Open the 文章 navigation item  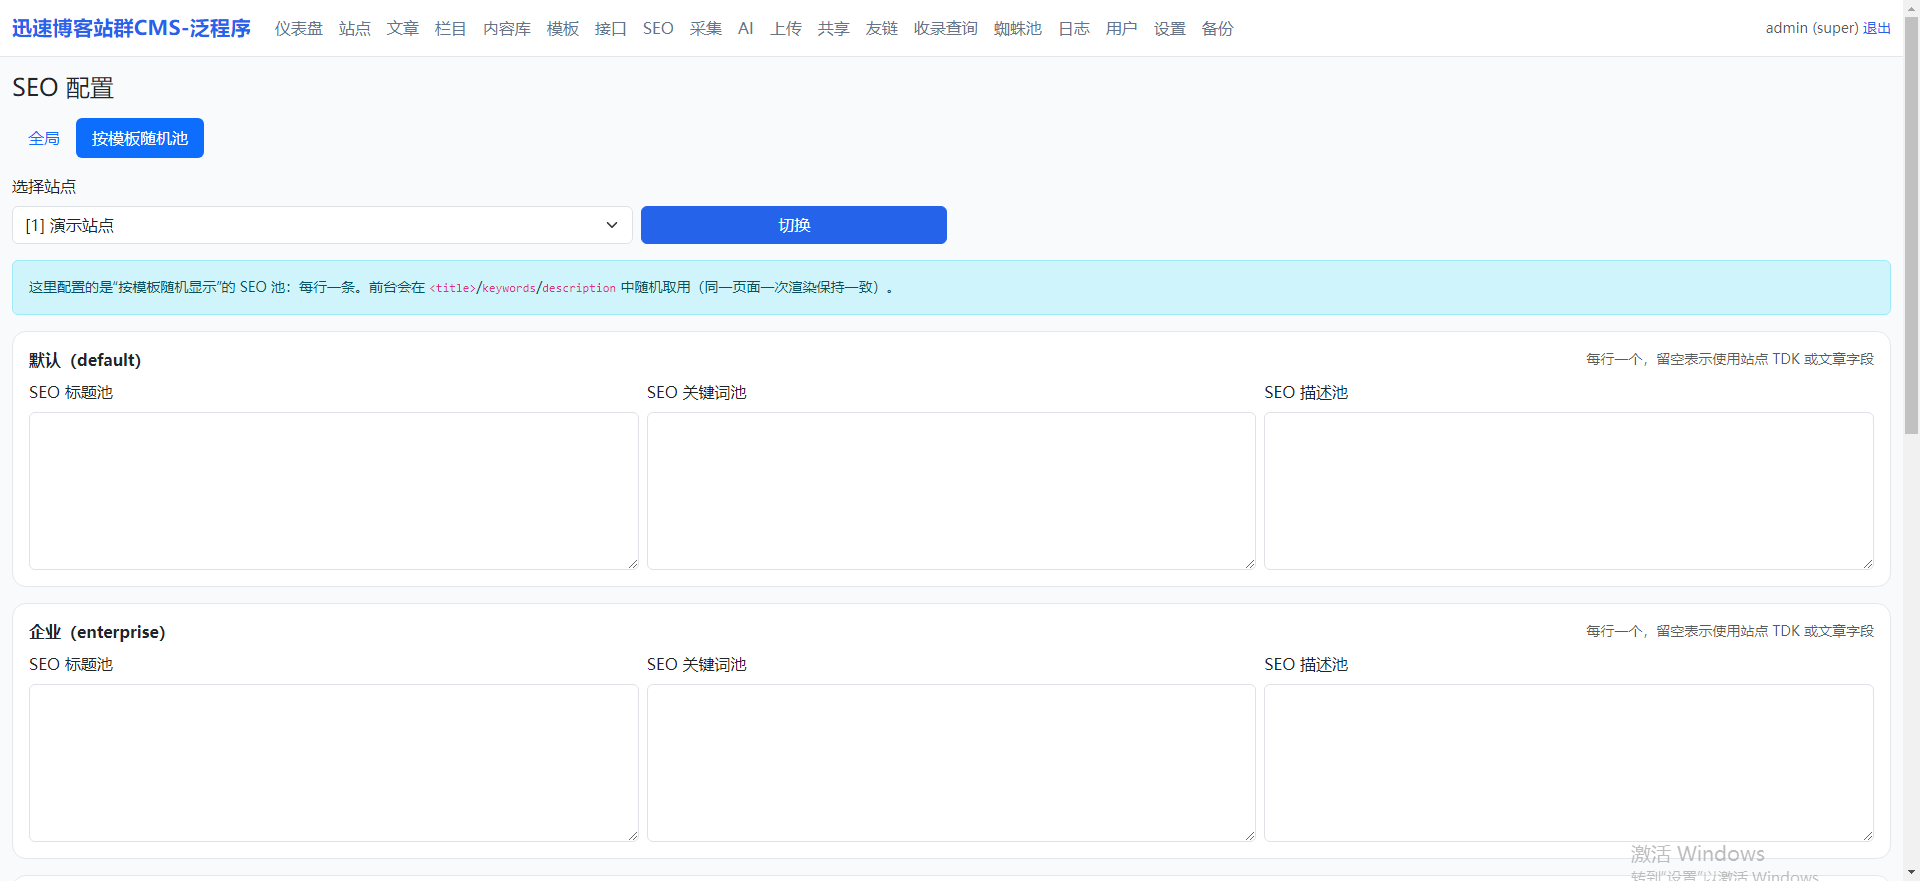click(x=402, y=28)
